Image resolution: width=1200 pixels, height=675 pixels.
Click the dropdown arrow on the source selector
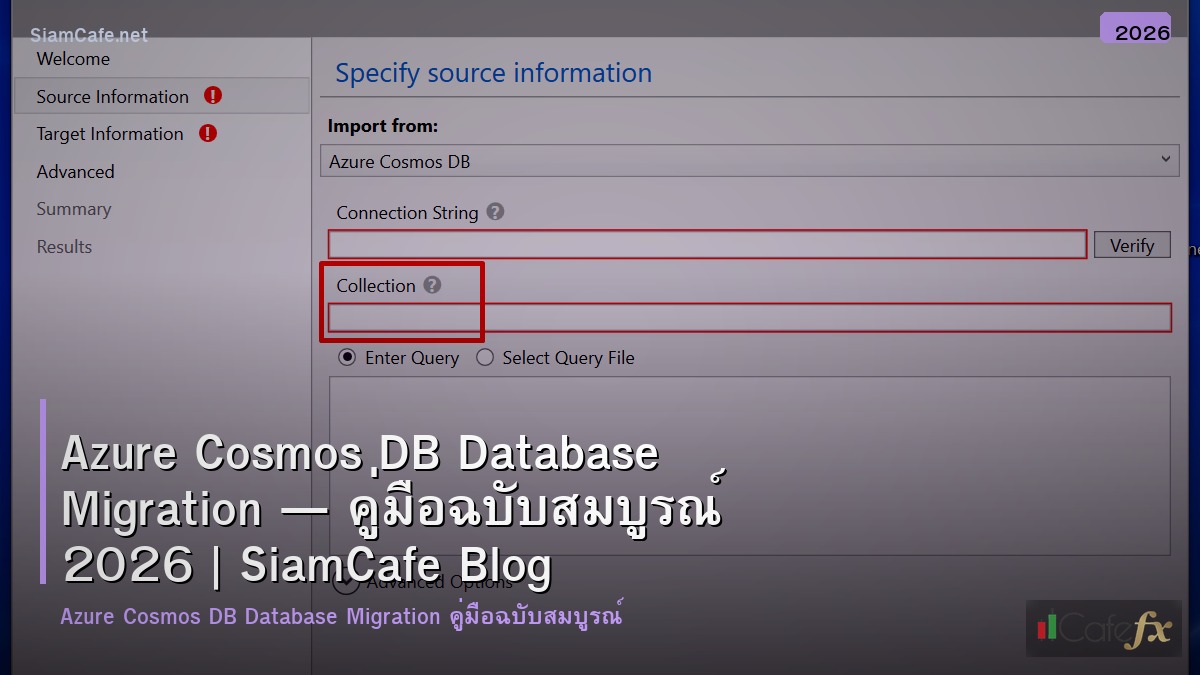tap(1166, 160)
